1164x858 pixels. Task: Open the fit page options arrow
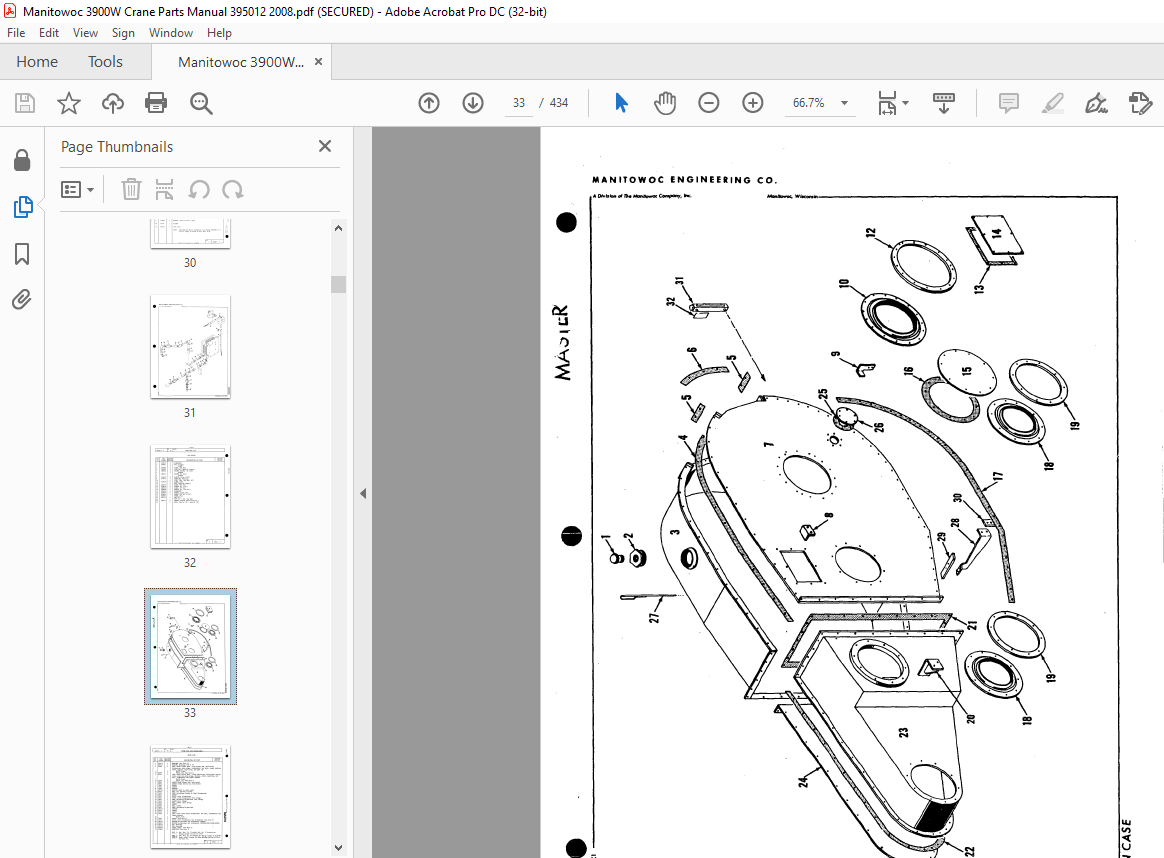point(906,103)
